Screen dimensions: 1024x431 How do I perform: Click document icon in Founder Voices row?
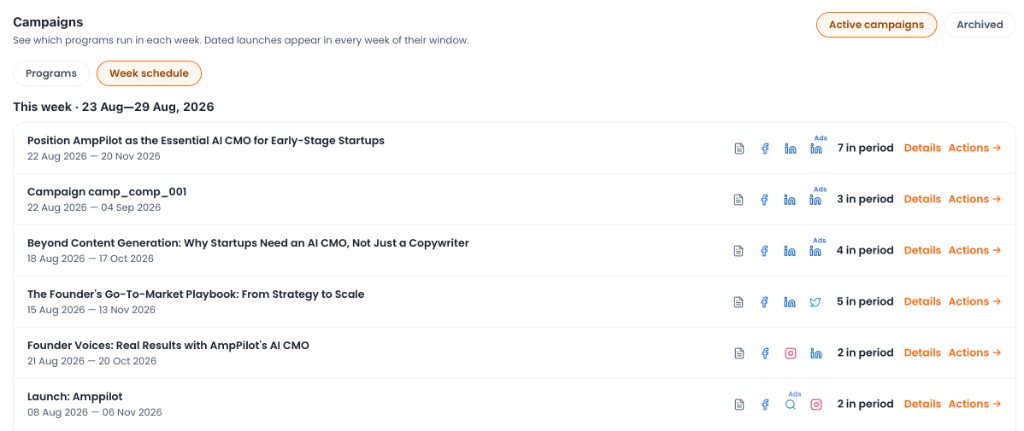coord(739,353)
